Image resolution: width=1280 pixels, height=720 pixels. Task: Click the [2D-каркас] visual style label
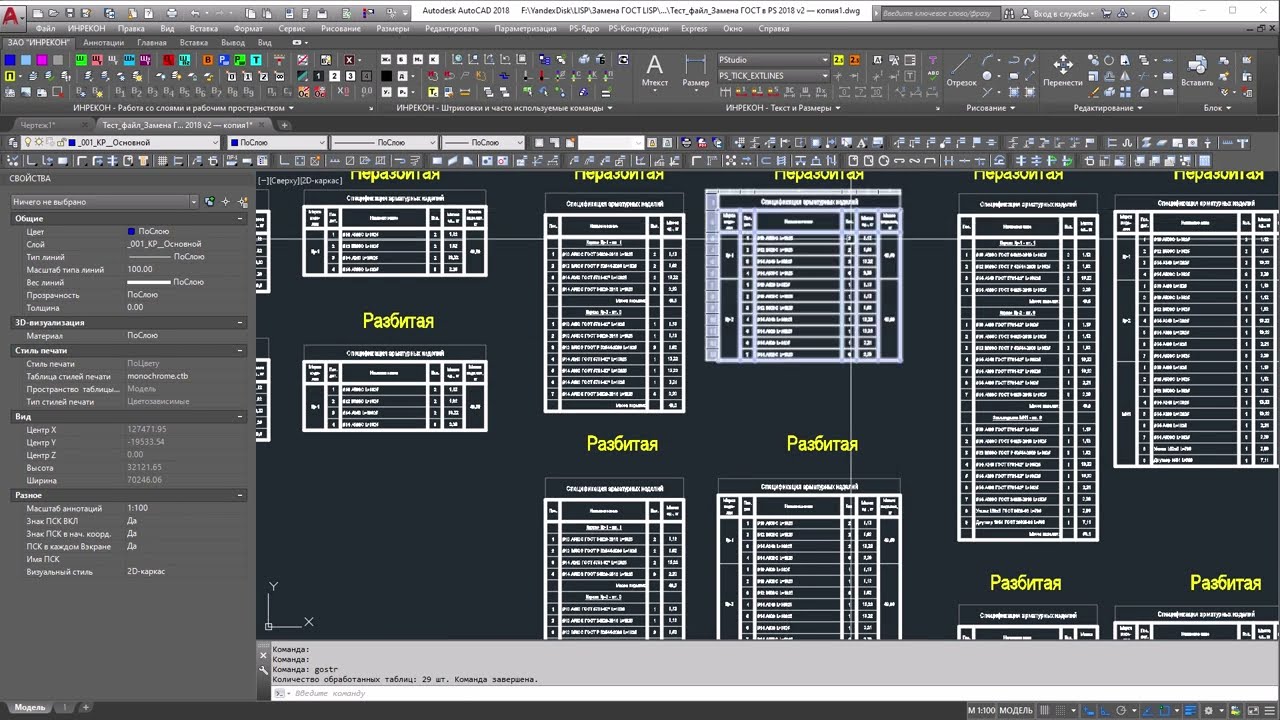pos(323,180)
